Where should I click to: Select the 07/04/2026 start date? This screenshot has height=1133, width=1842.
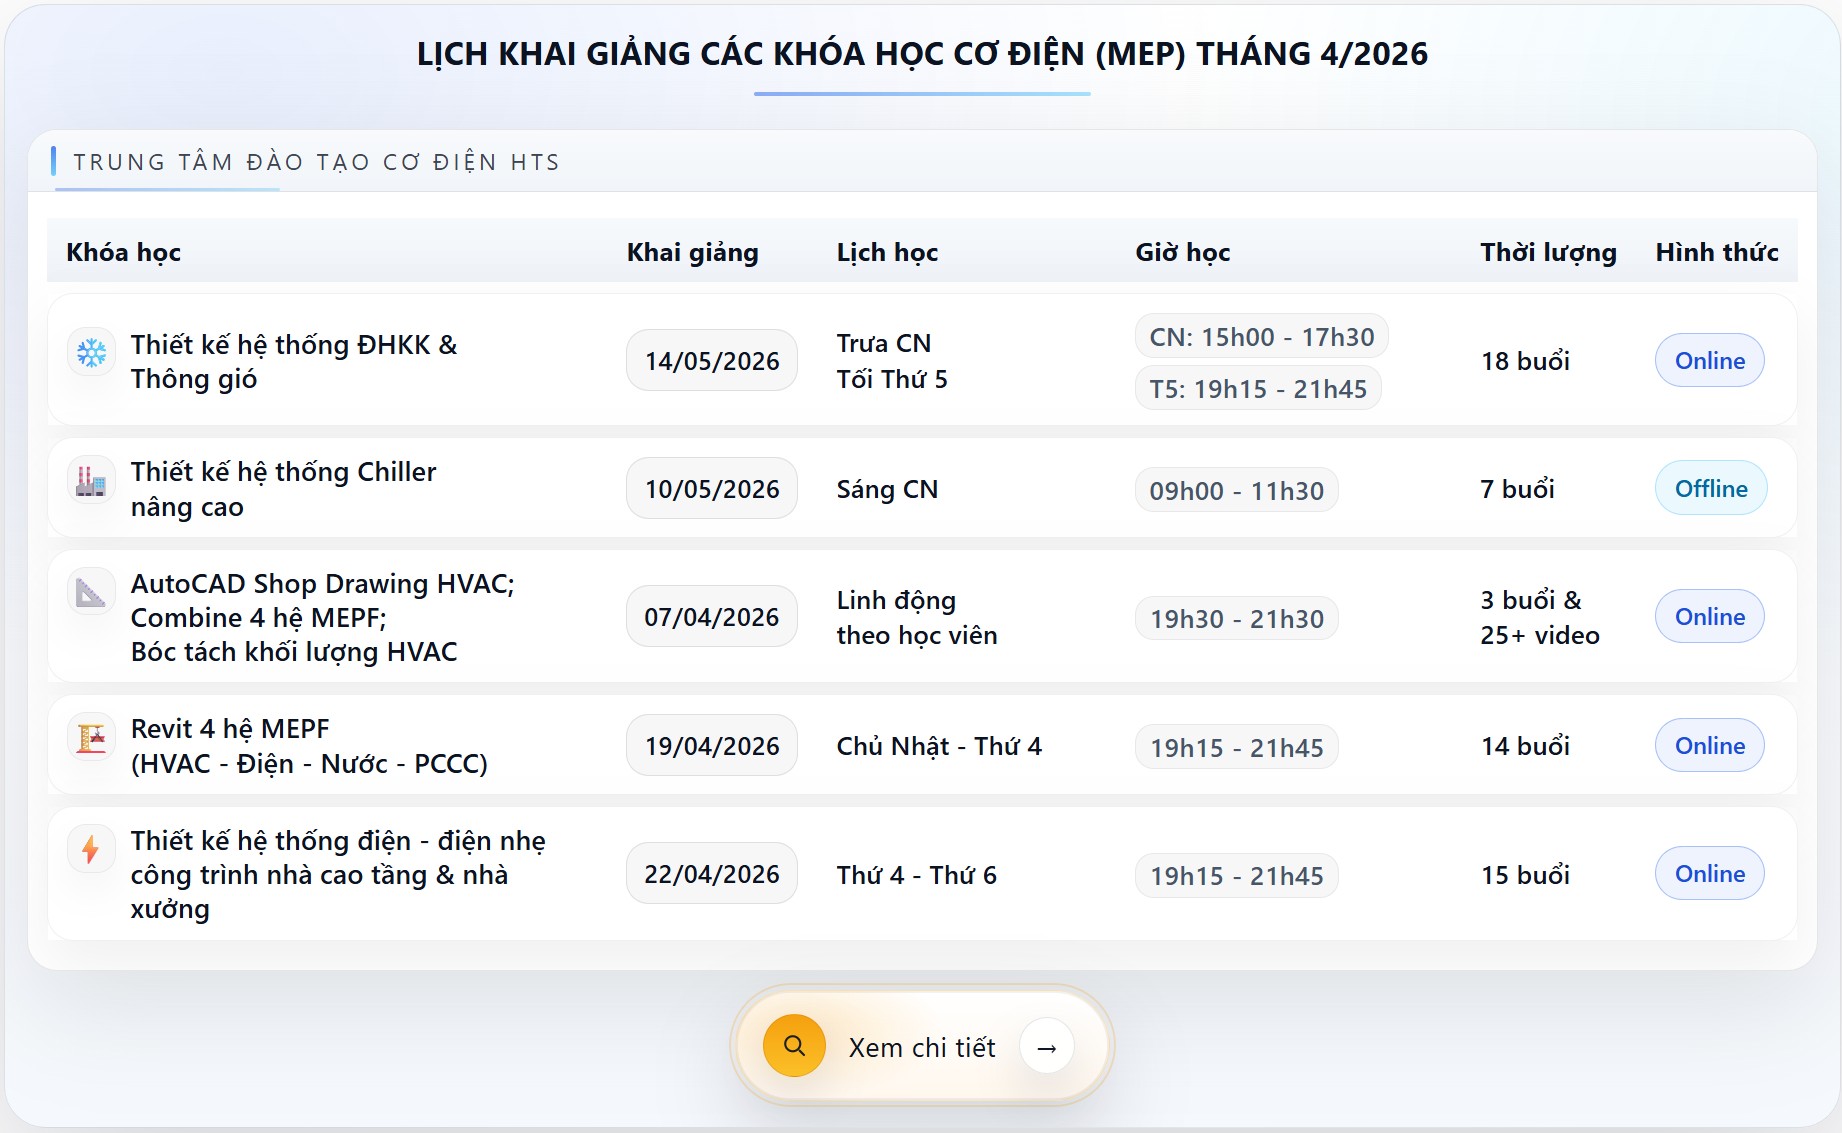pos(711,616)
